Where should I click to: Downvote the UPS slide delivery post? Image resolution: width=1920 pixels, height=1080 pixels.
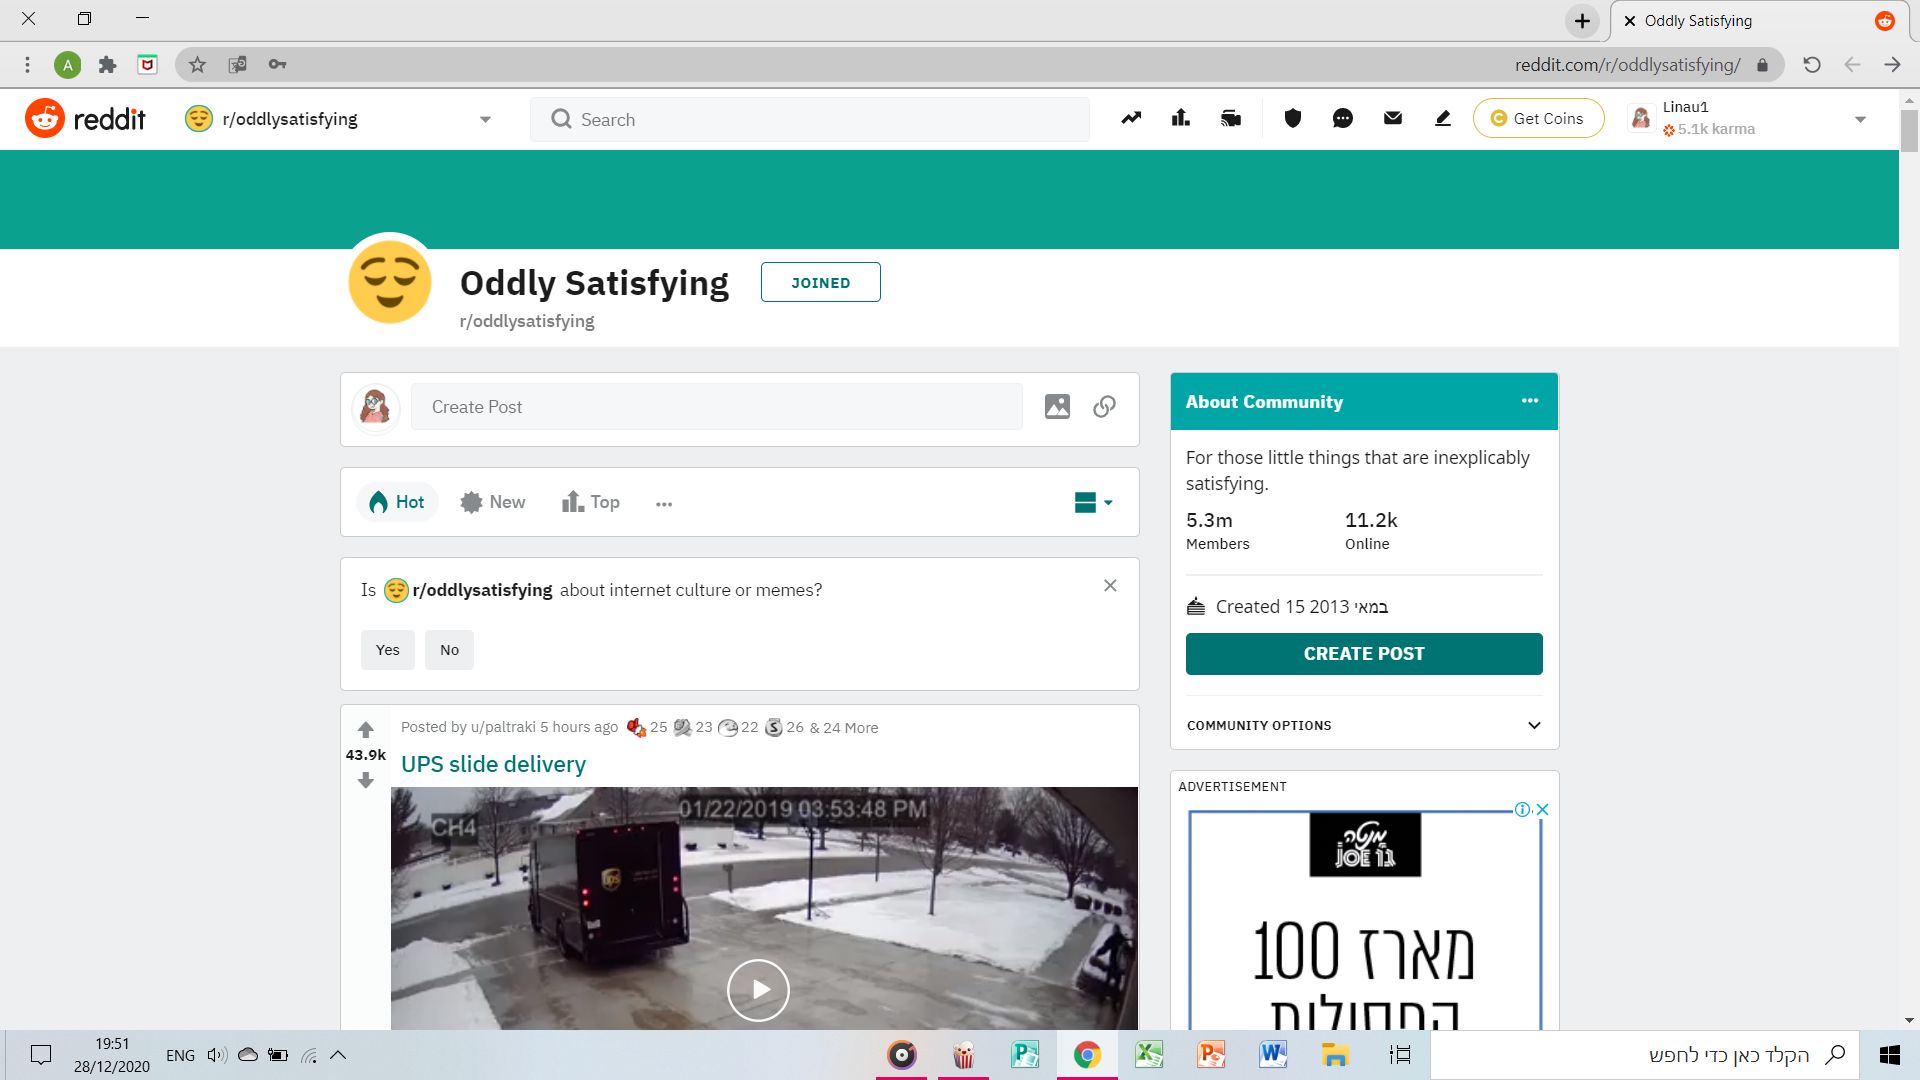tap(365, 780)
